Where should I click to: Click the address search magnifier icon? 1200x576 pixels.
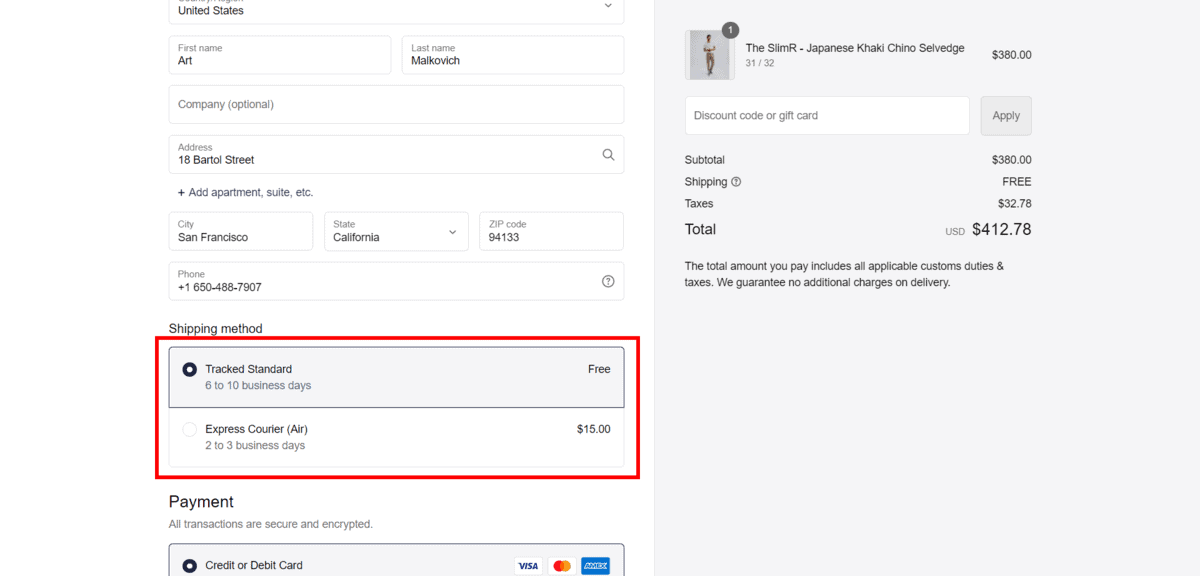pyautogui.click(x=608, y=154)
